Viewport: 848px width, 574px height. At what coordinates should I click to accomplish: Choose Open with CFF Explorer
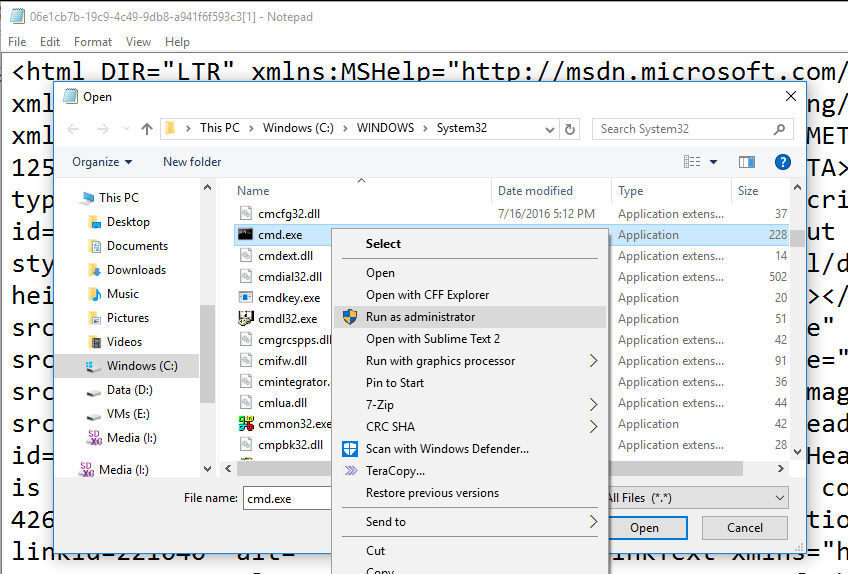469,295
